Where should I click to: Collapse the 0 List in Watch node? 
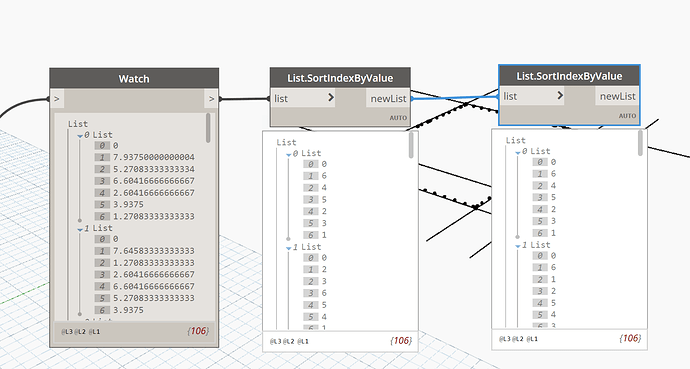tap(80, 136)
